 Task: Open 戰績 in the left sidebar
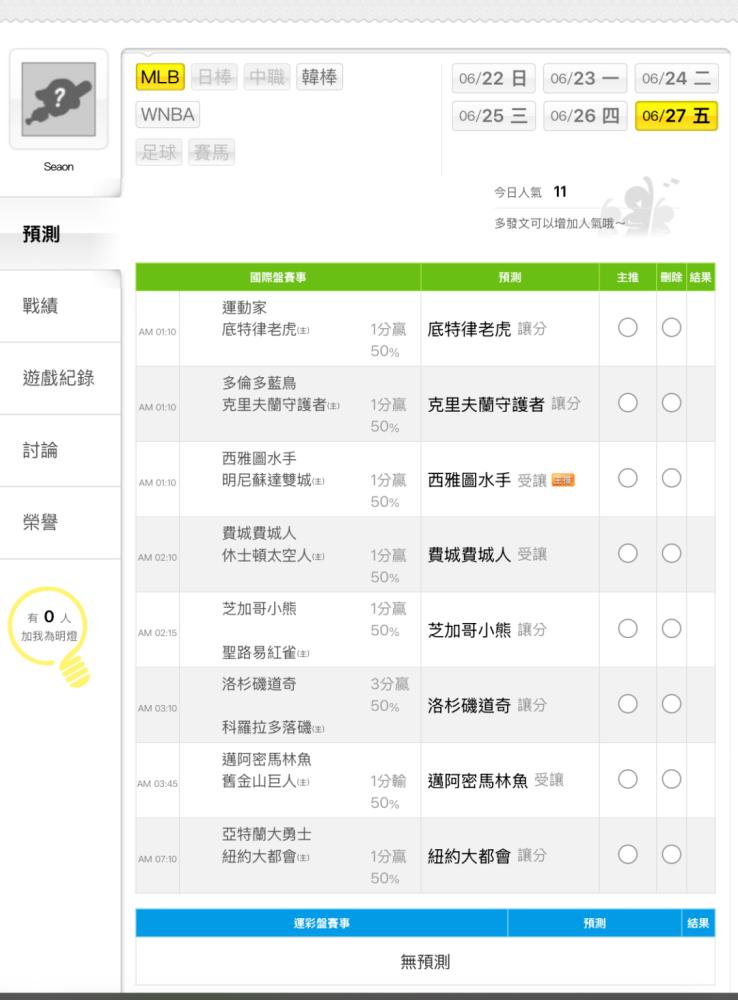40,305
